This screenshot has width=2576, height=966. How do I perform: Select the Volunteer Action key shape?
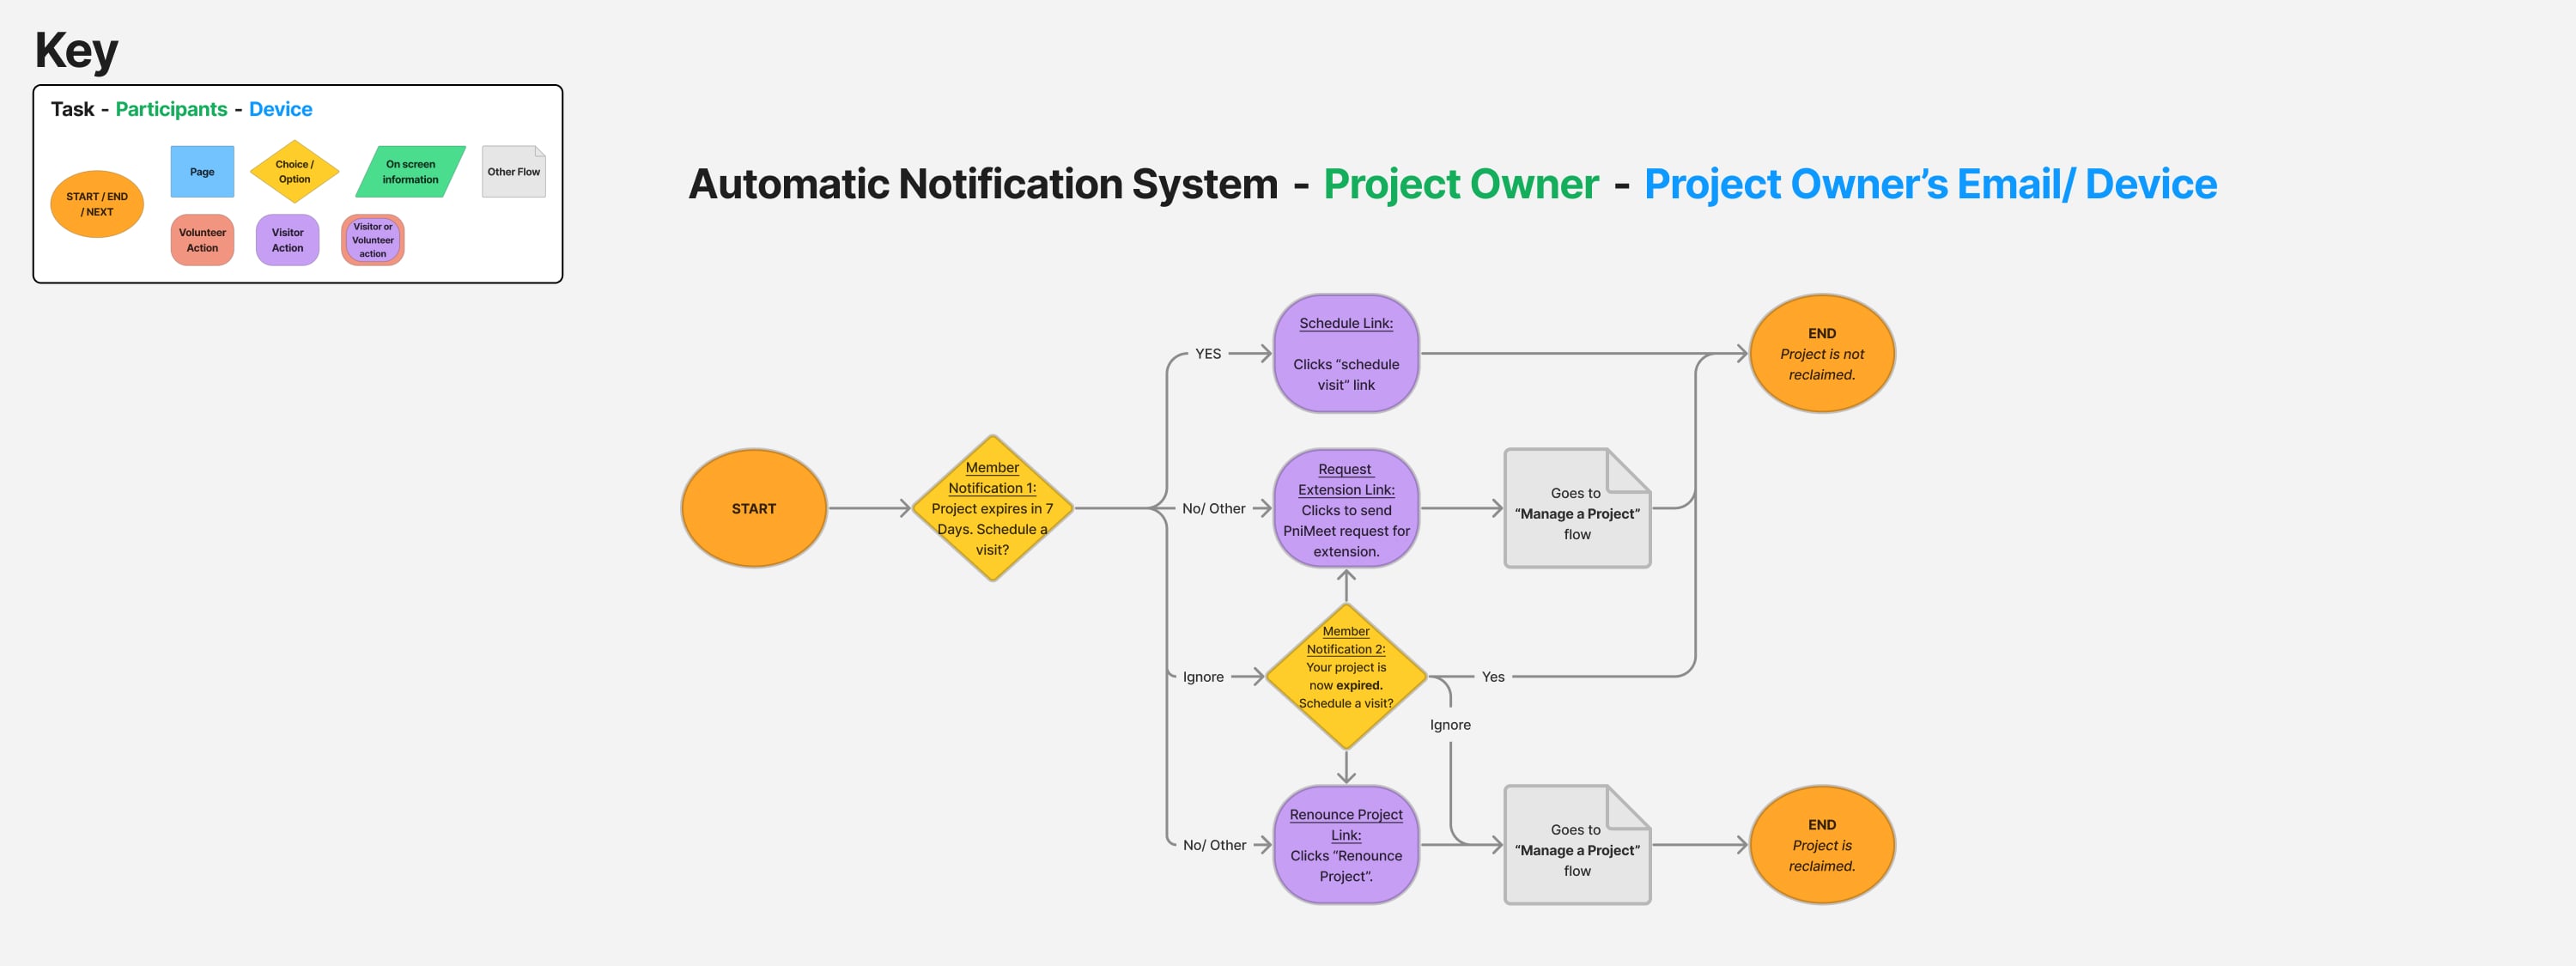coord(202,240)
